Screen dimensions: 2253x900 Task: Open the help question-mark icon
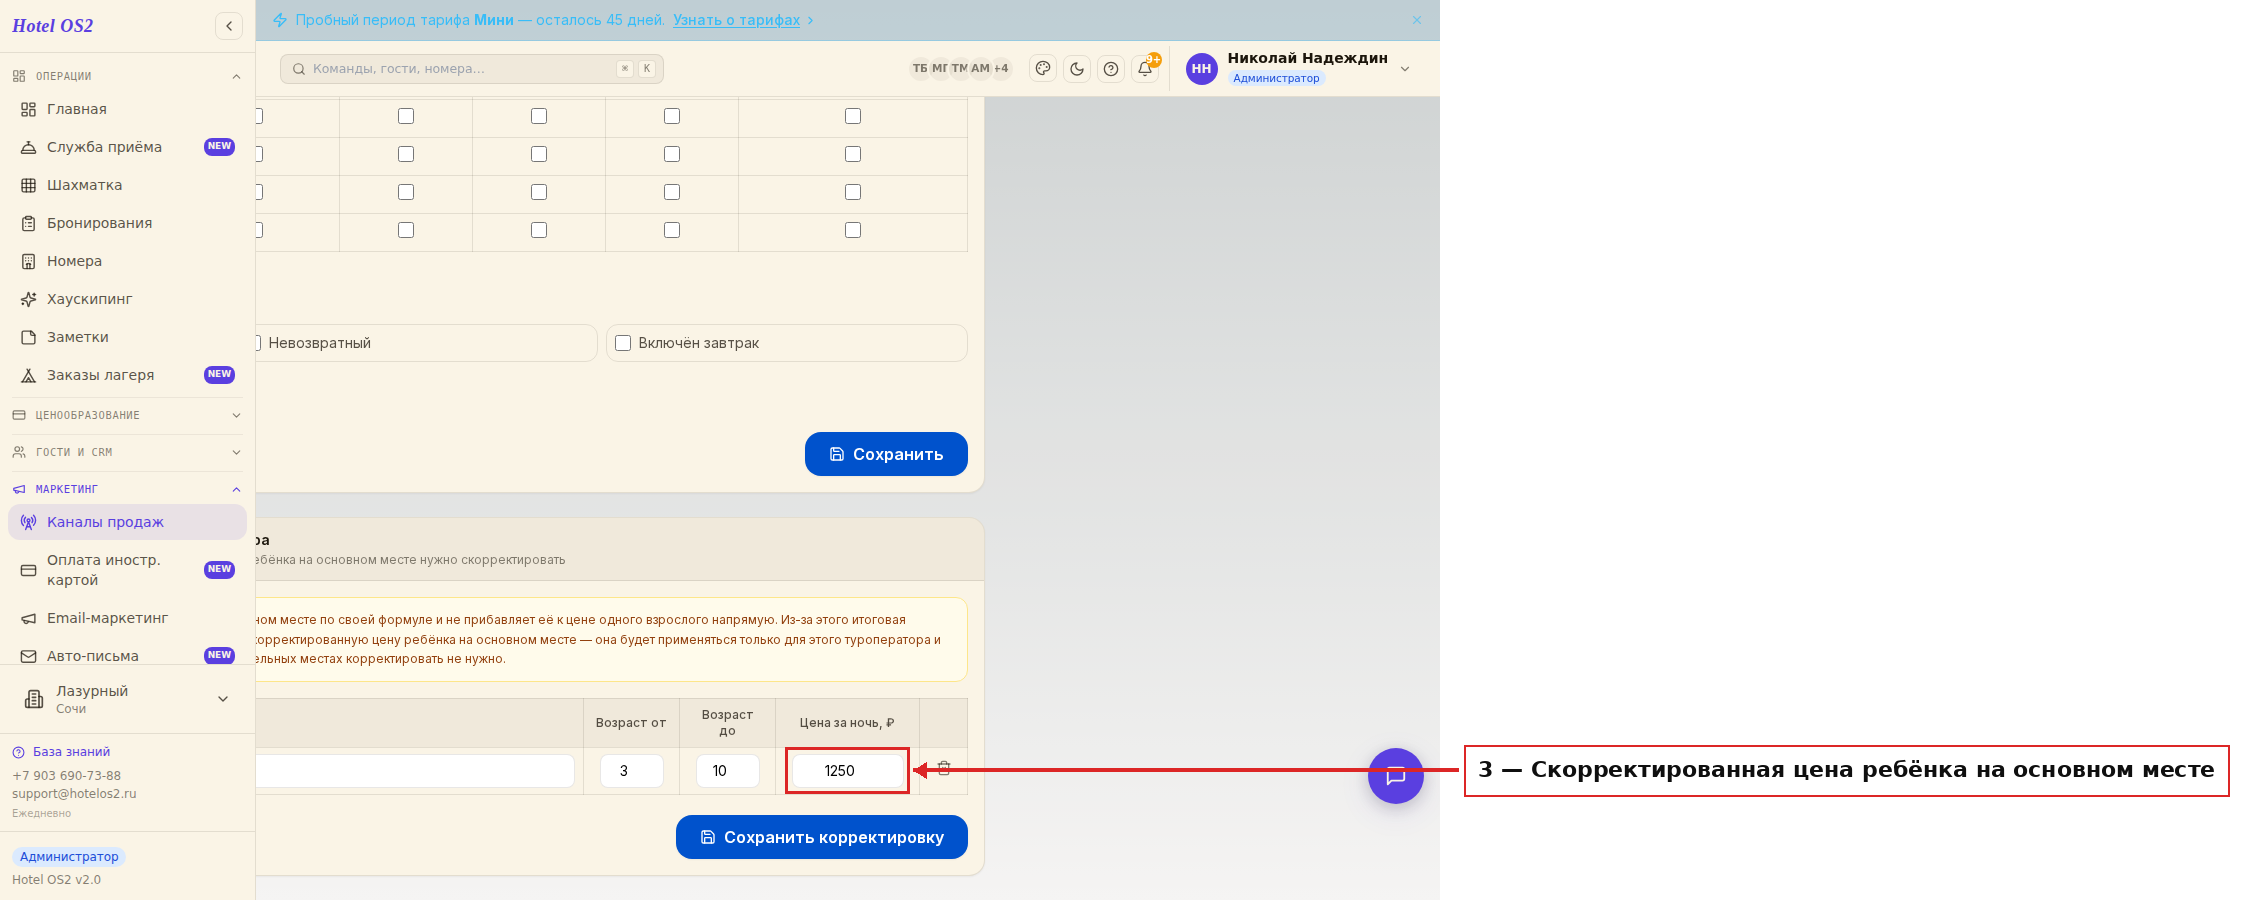(1111, 69)
